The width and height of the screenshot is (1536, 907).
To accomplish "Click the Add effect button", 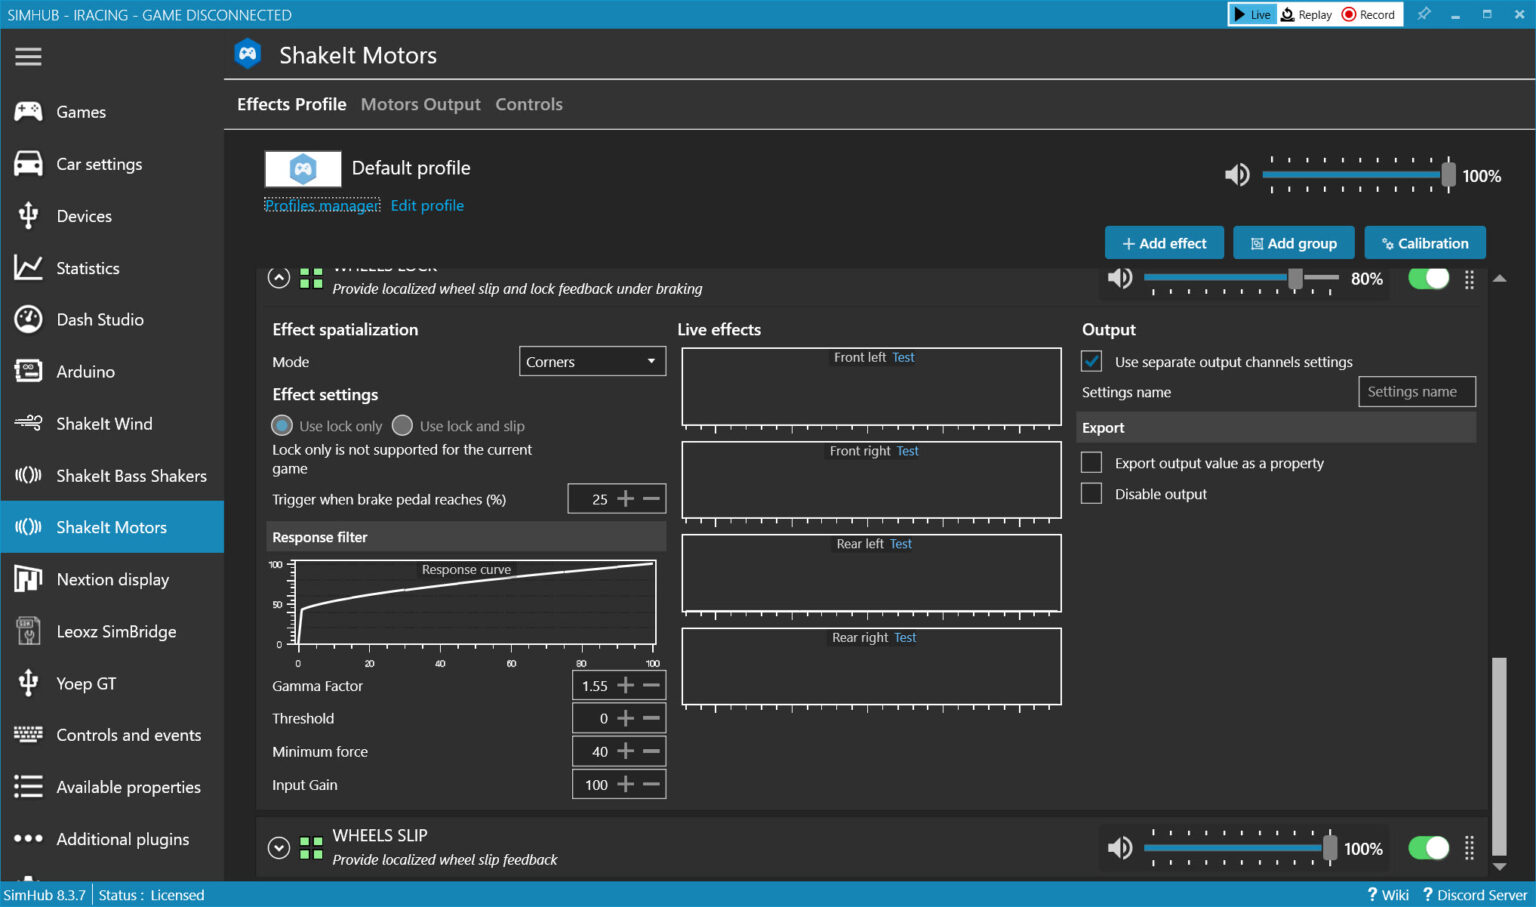I will coord(1164,243).
